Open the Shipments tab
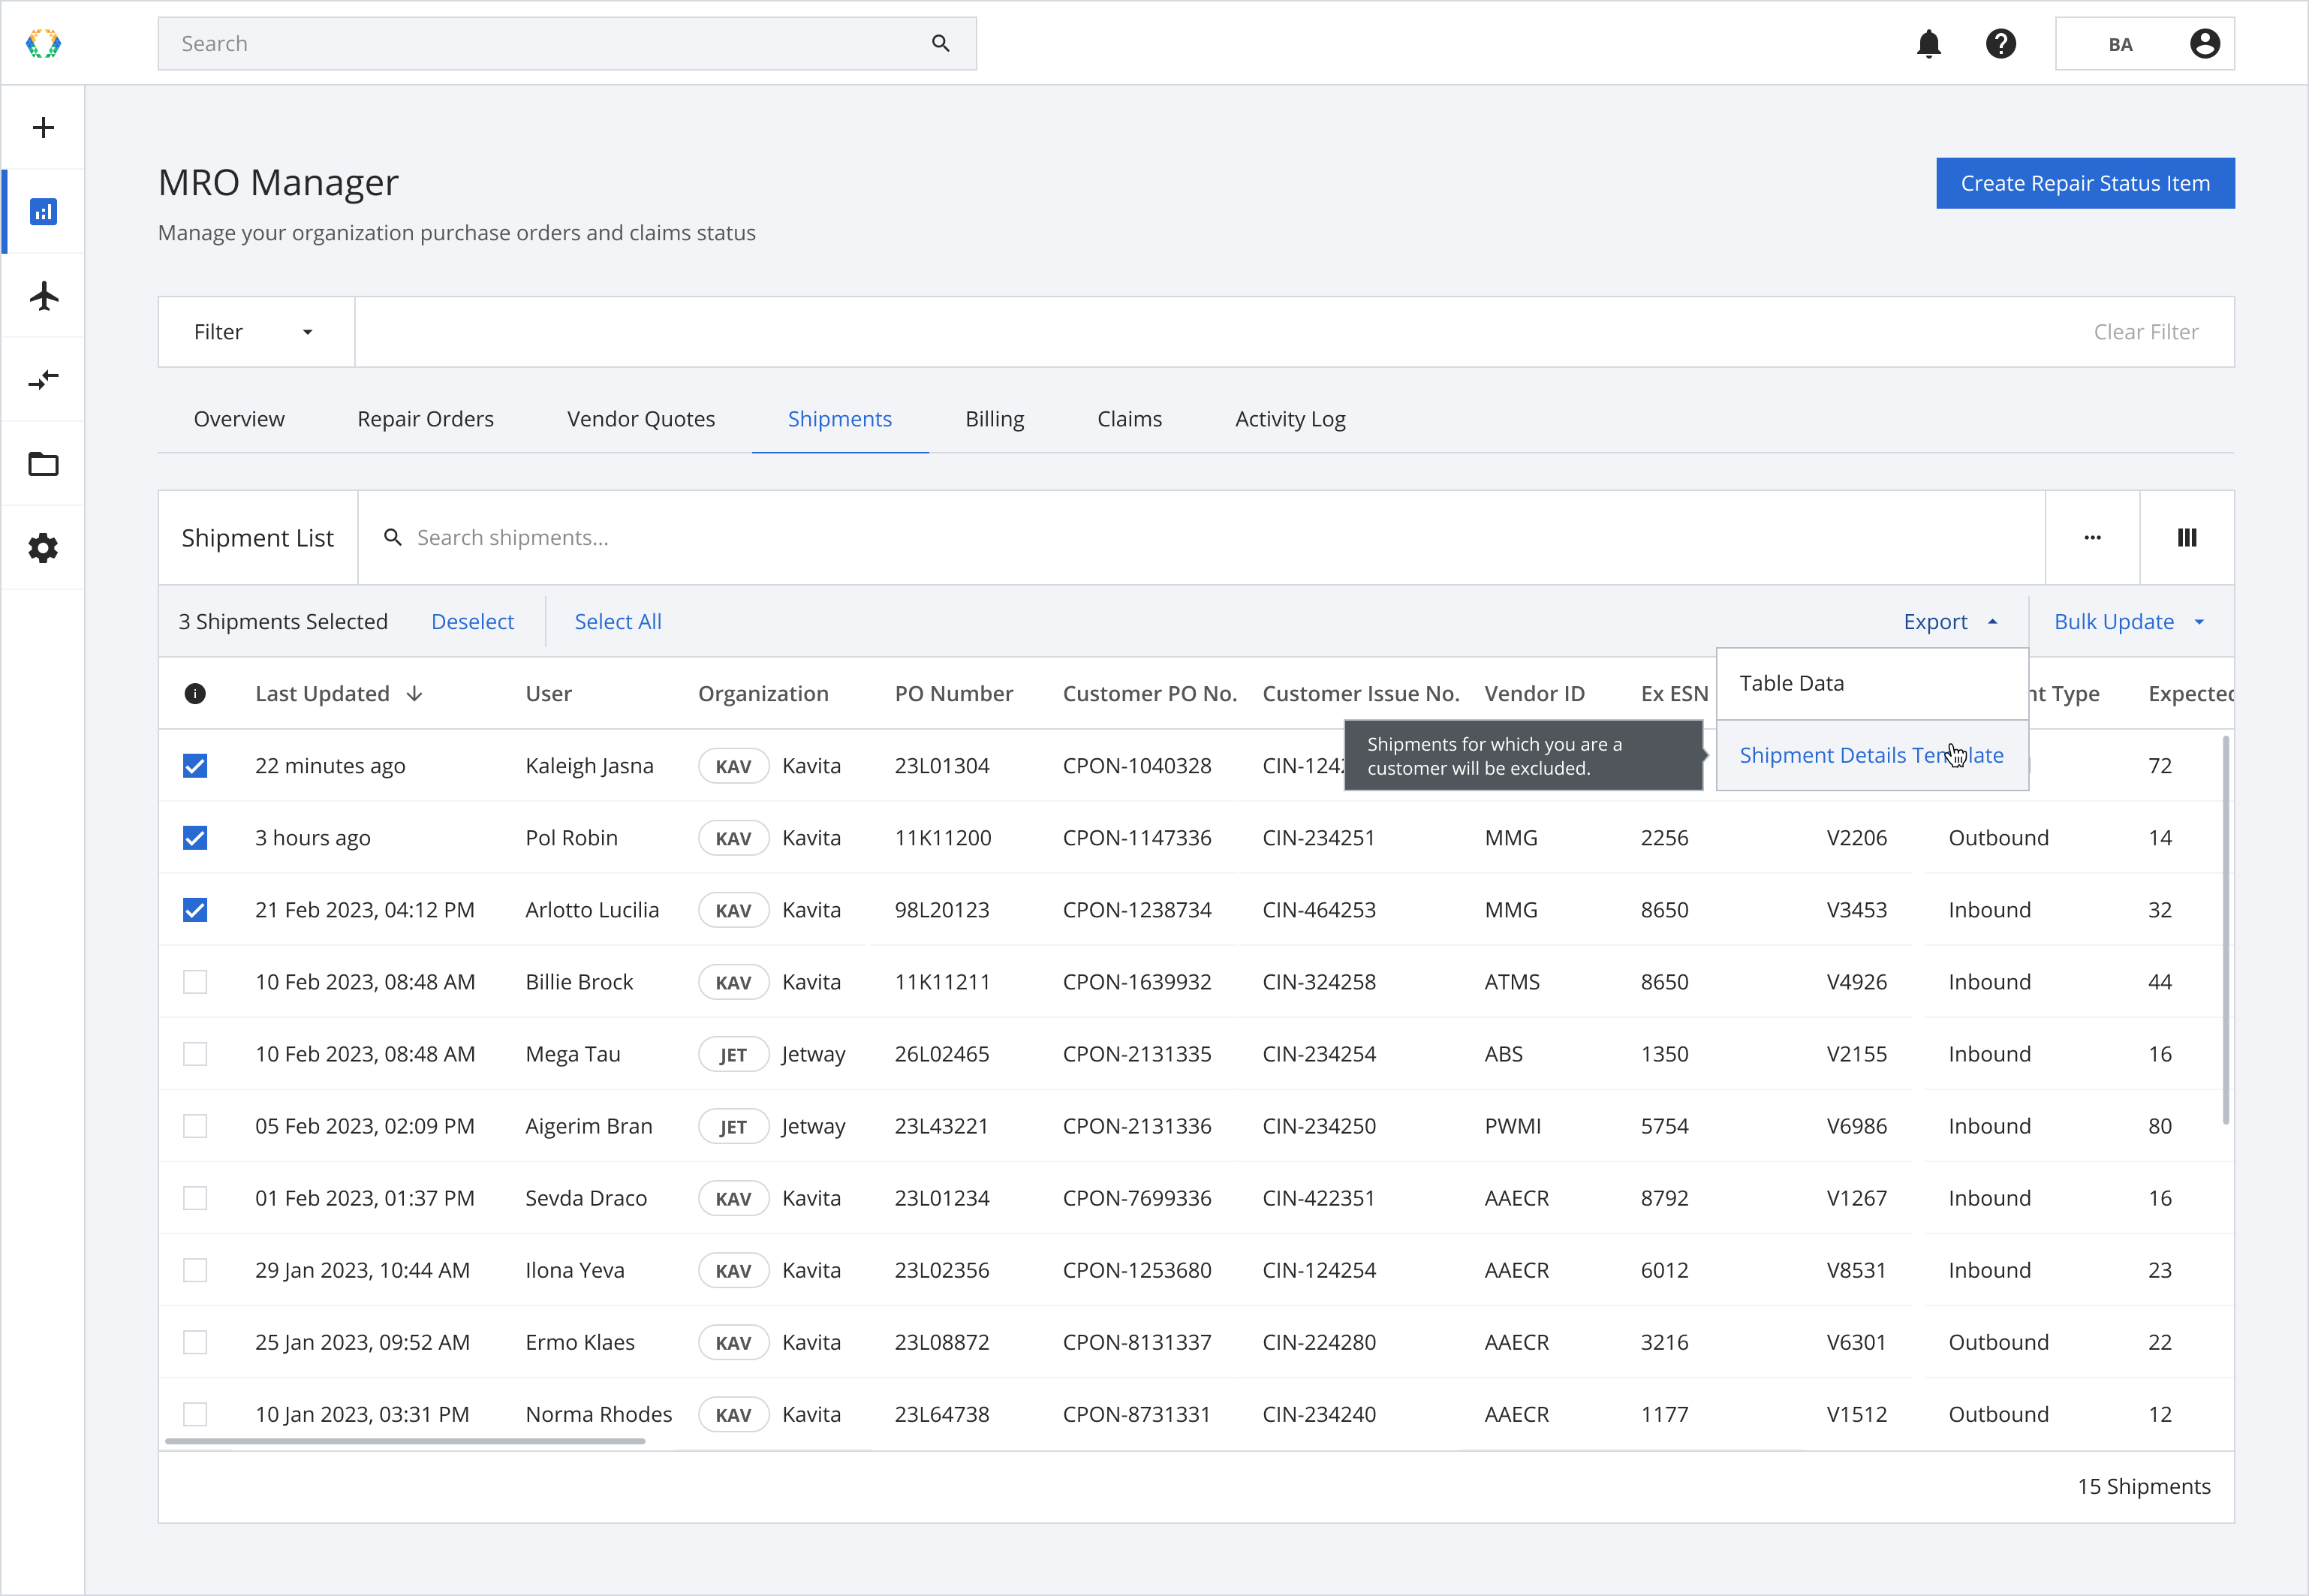This screenshot has height=1596, width=2309. pyautogui.click(x=840, y=419)
